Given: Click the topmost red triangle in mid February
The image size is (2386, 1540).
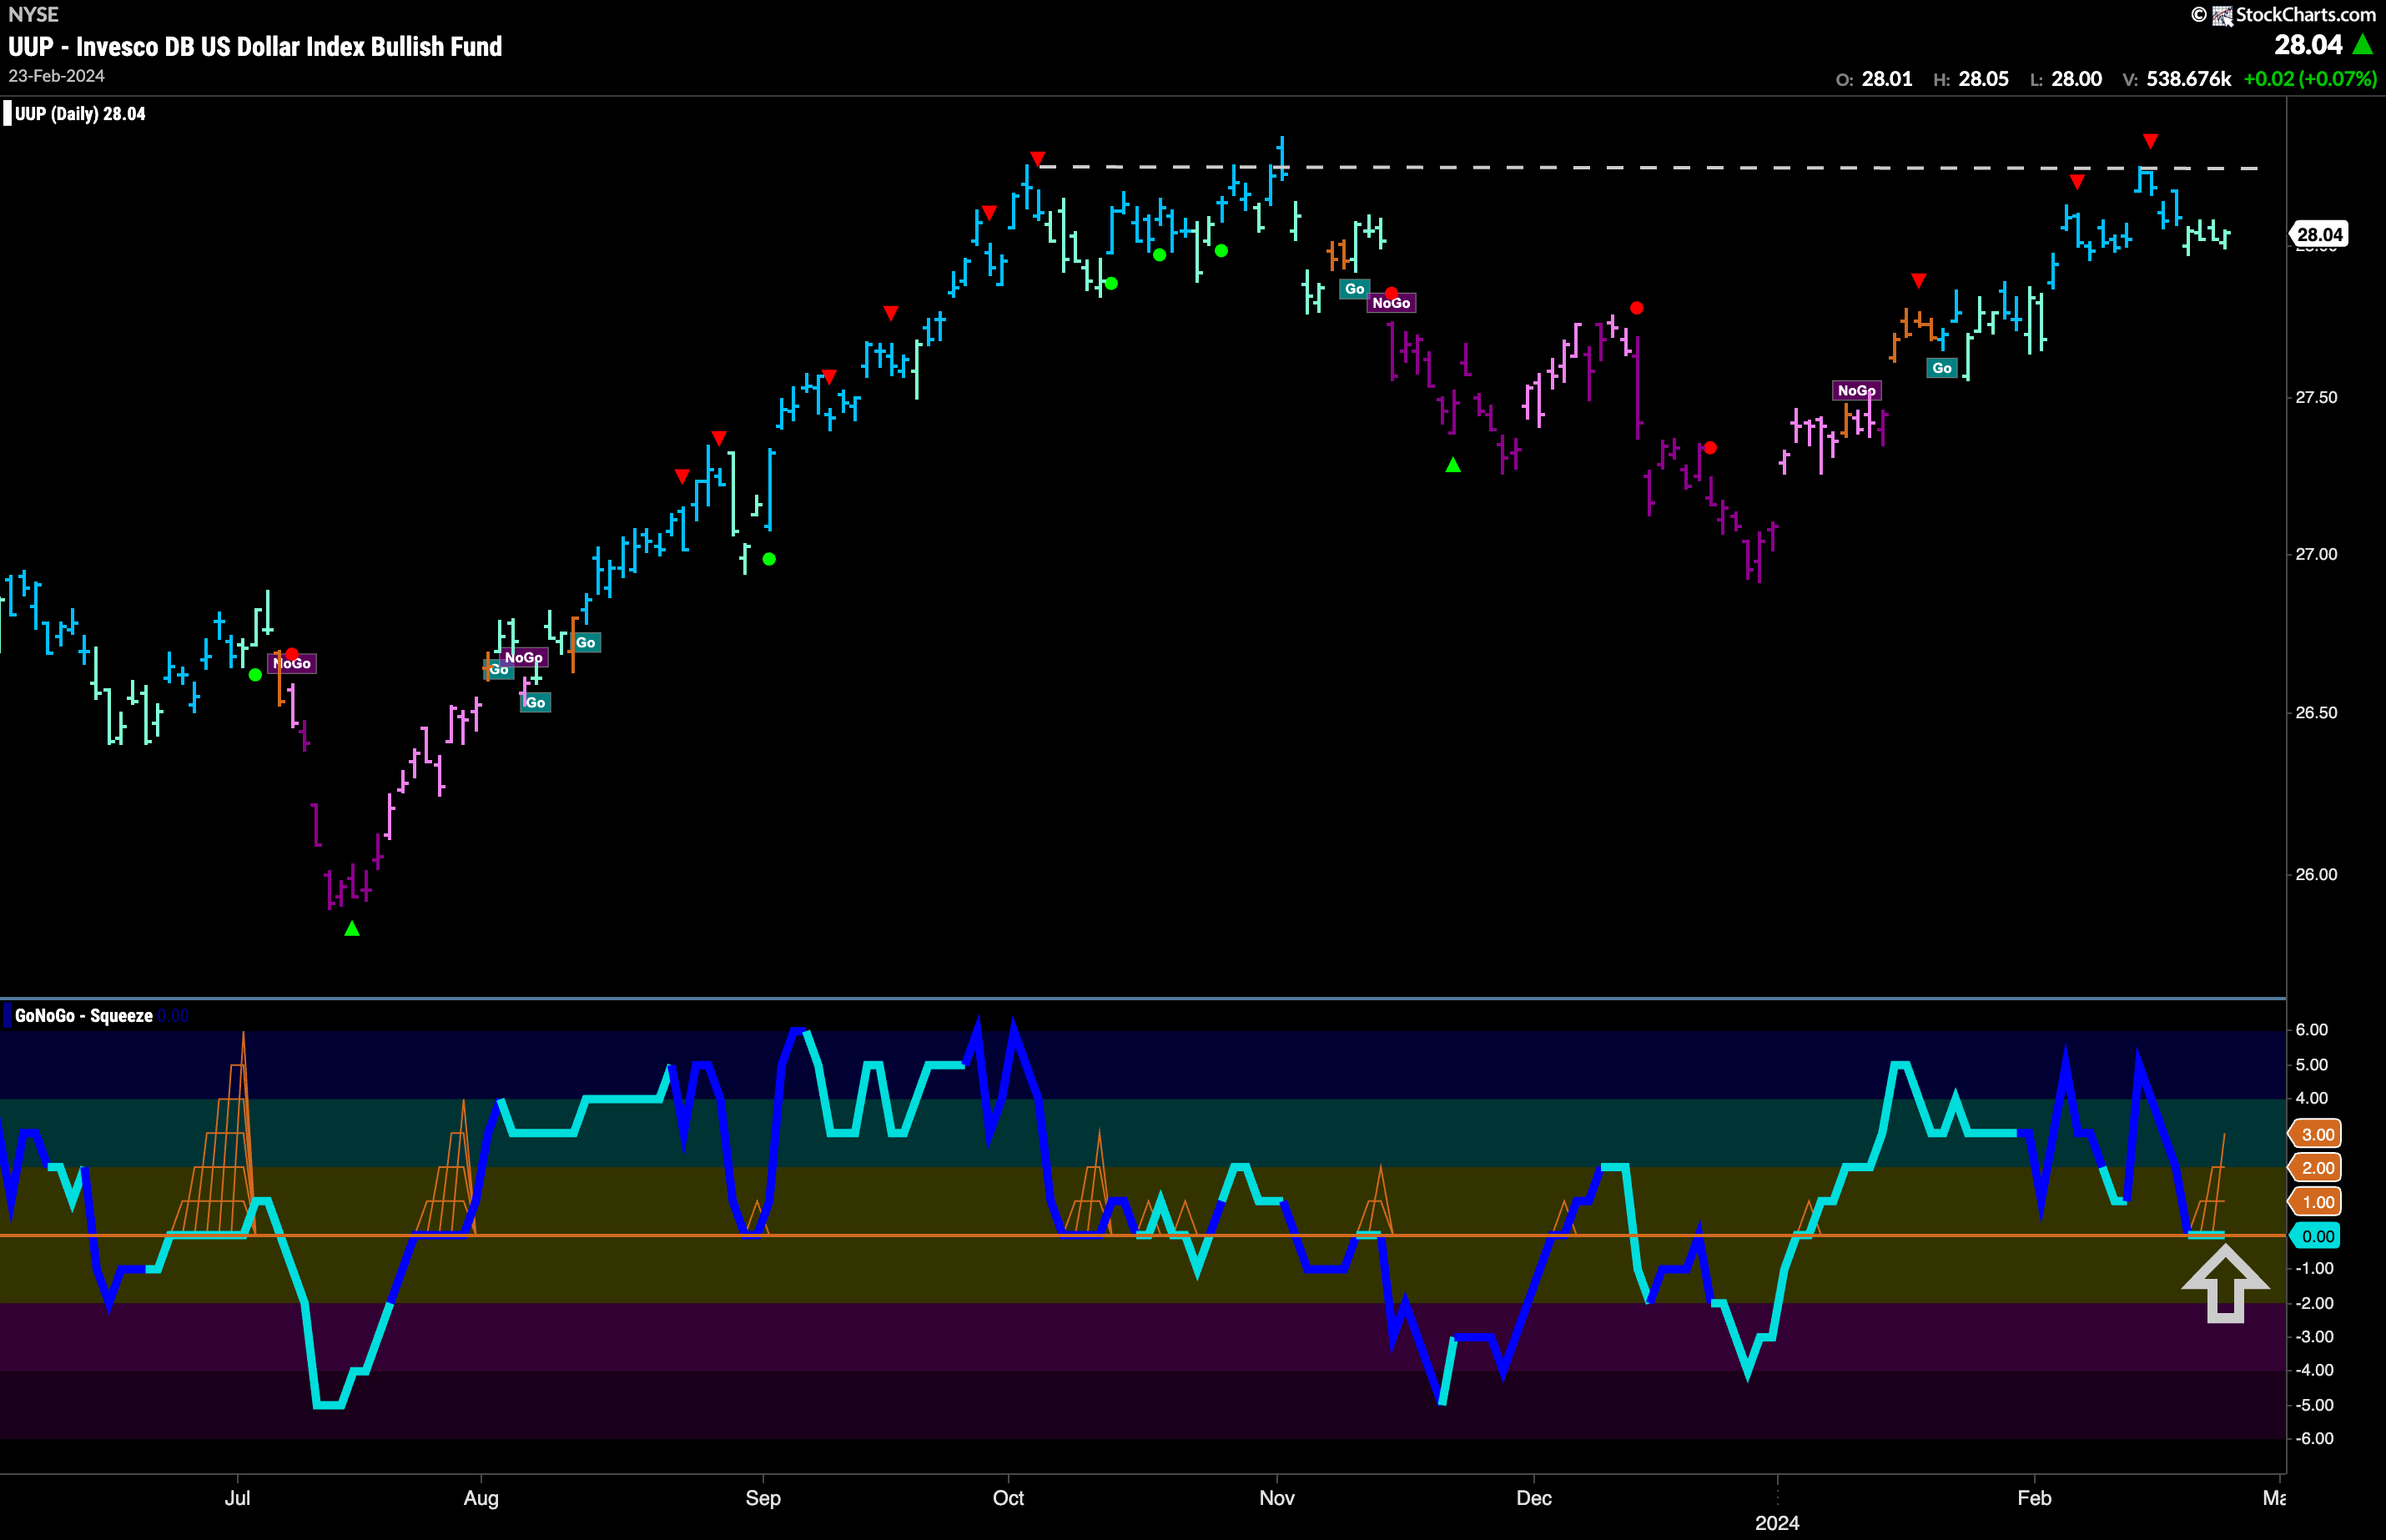Looking at the screenshot, I should coord(2150,141).
